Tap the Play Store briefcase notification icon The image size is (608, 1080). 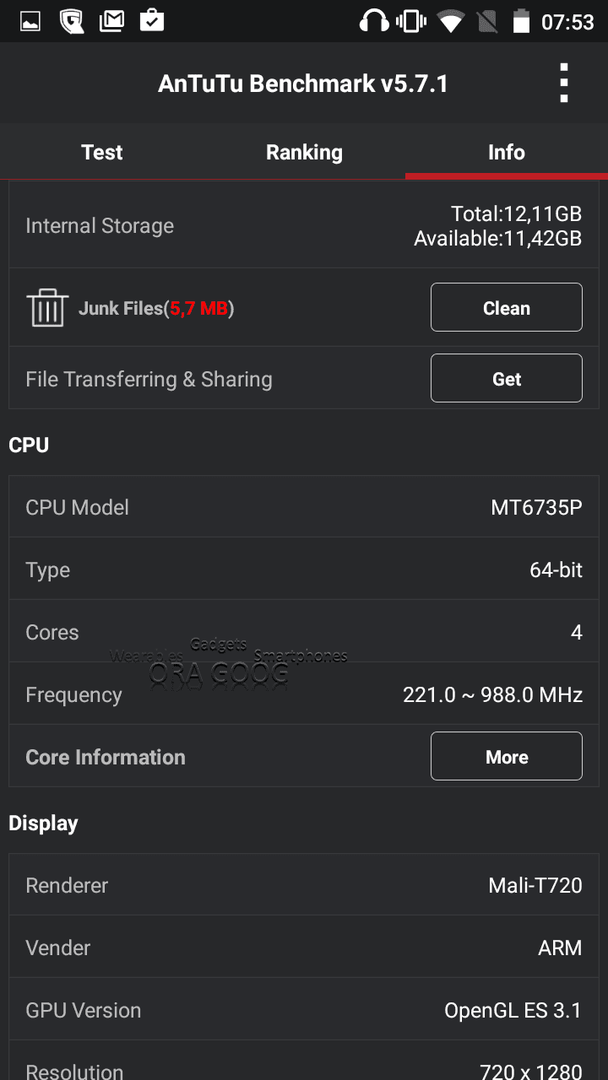coord(152,21)
